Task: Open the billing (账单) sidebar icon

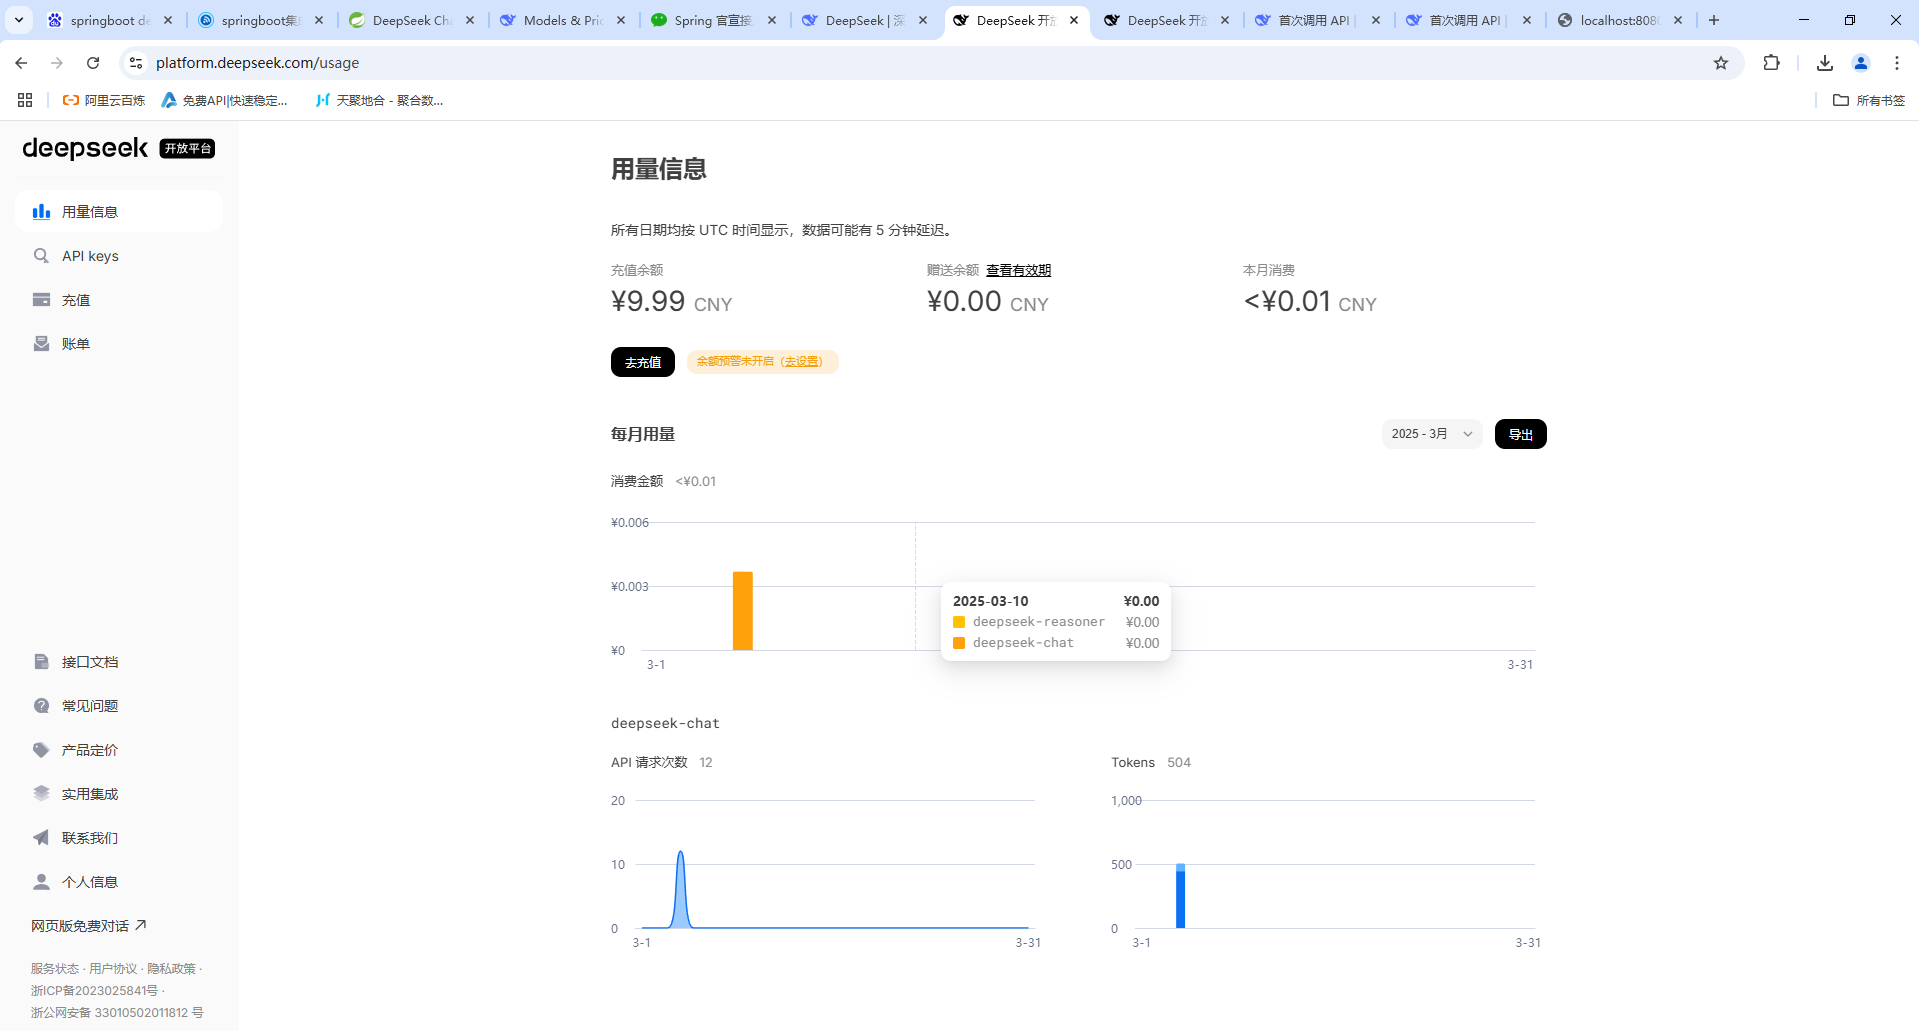Action: point(41,344)
